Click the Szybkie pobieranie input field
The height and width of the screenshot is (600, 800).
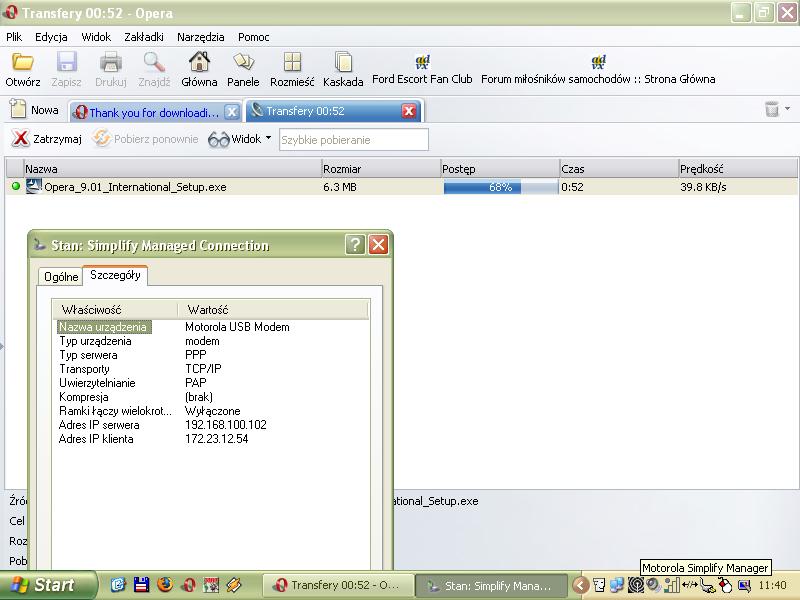(353, 140)
